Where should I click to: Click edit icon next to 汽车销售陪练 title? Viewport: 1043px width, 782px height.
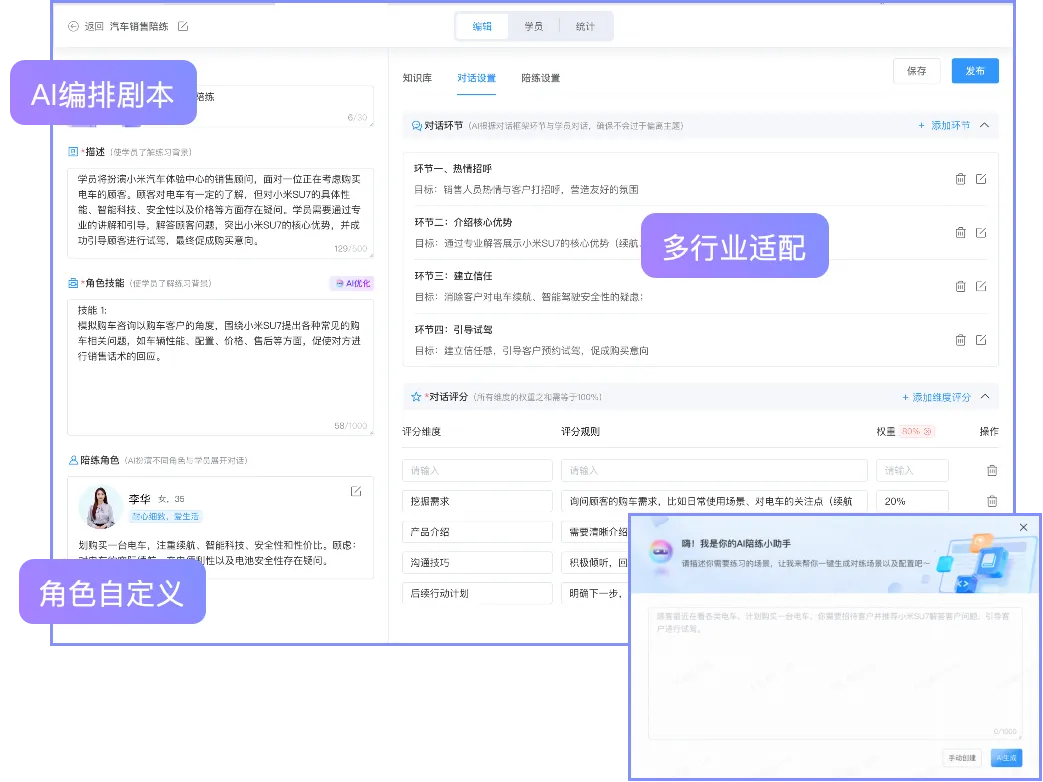coord(183,27)
